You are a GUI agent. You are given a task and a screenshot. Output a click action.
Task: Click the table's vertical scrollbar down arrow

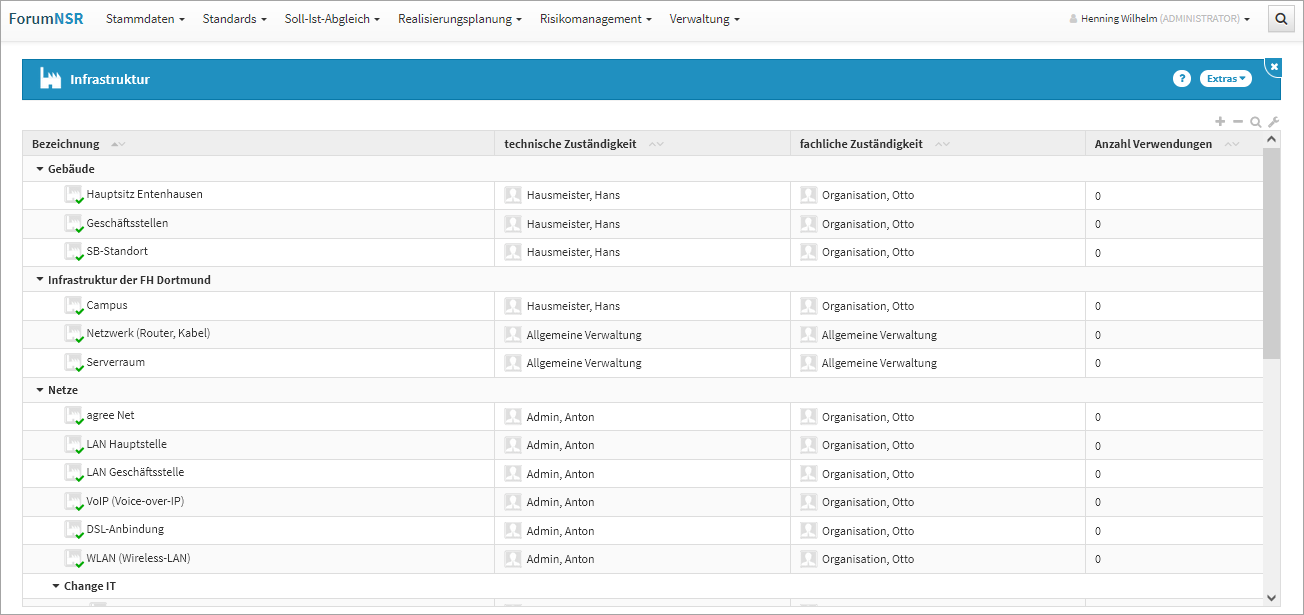(x=1271, y=597)
